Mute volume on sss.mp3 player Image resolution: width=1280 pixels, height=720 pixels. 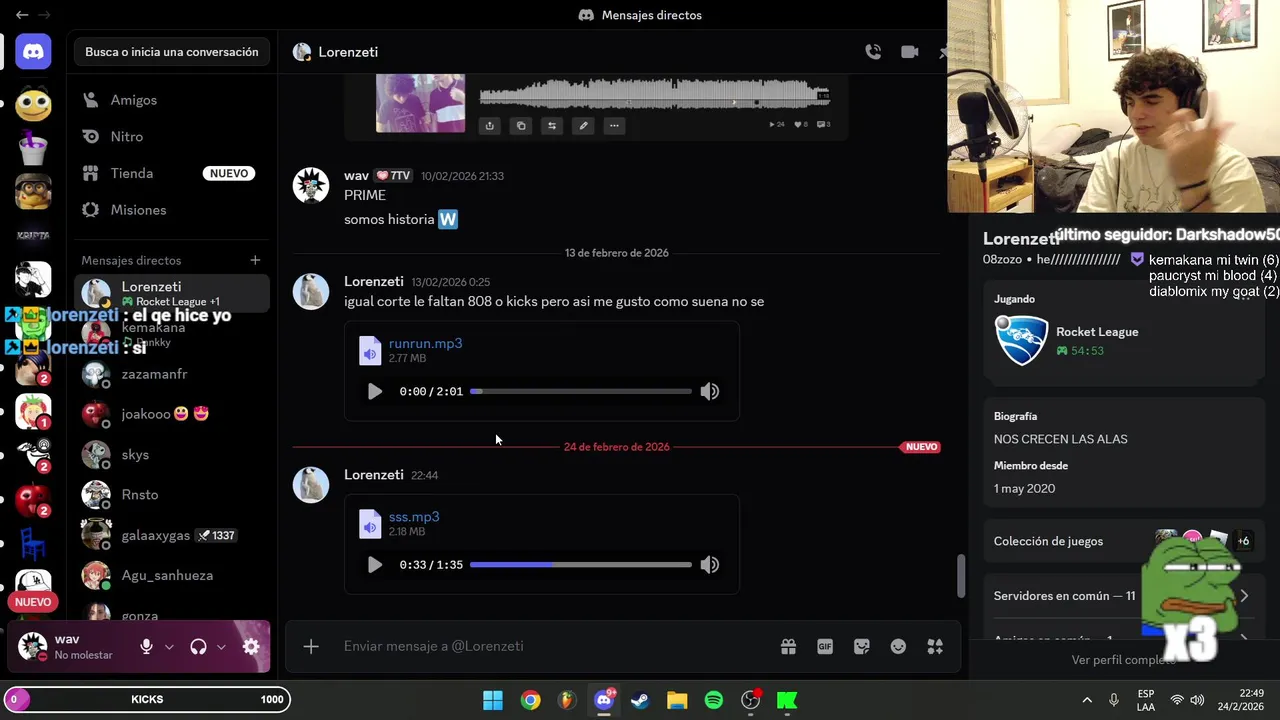[x=710, y=565]
